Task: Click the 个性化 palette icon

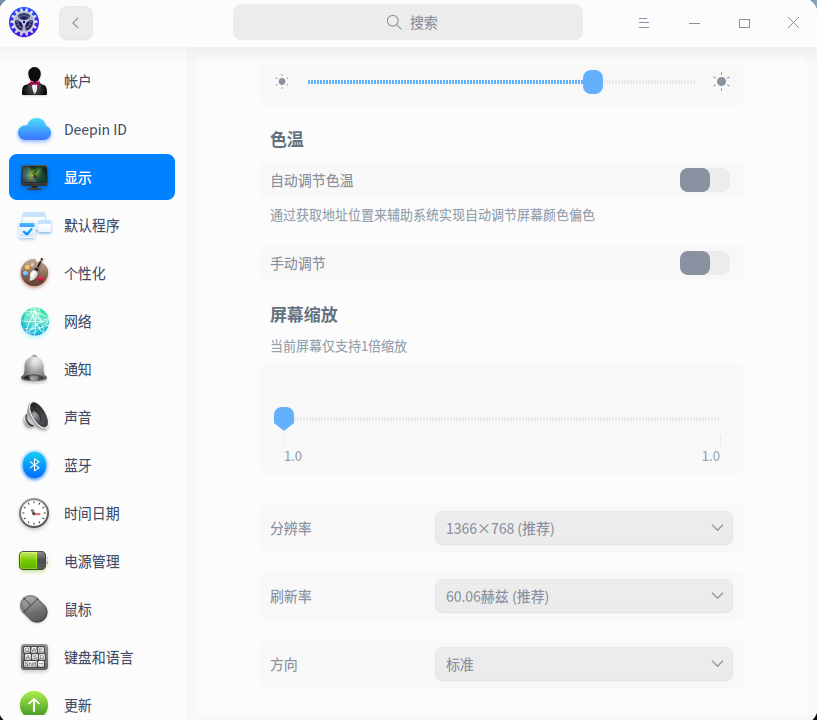Action: [34, 273]
